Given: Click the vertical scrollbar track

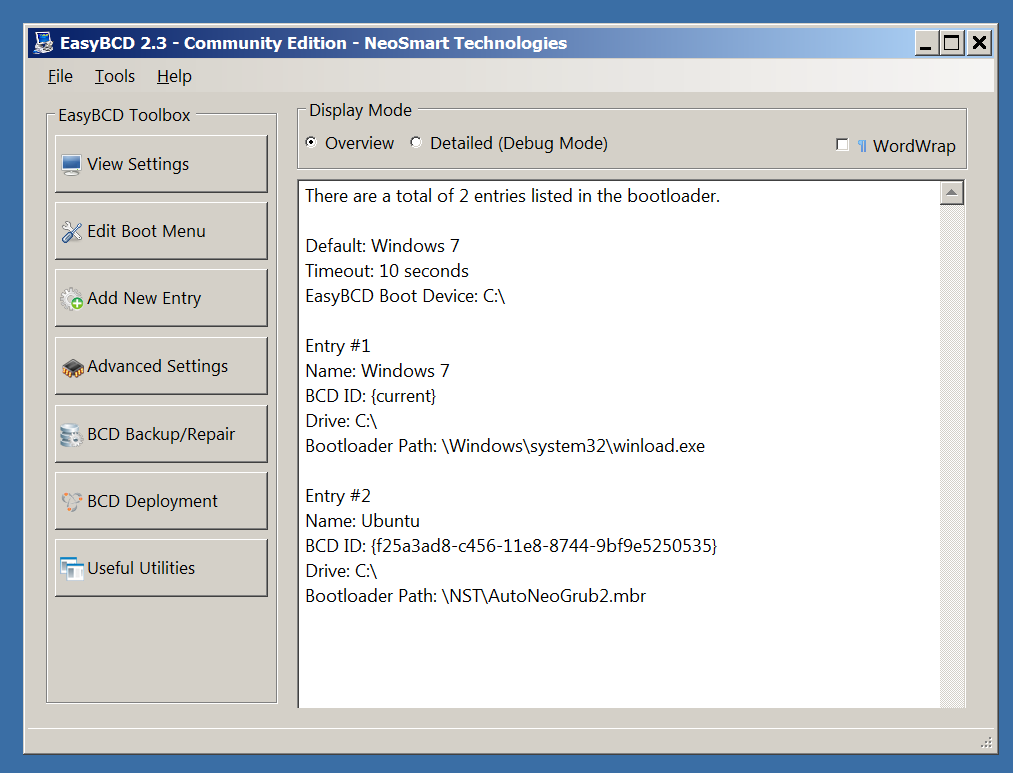Looking at the screenshot, I should tap(952, 455).
